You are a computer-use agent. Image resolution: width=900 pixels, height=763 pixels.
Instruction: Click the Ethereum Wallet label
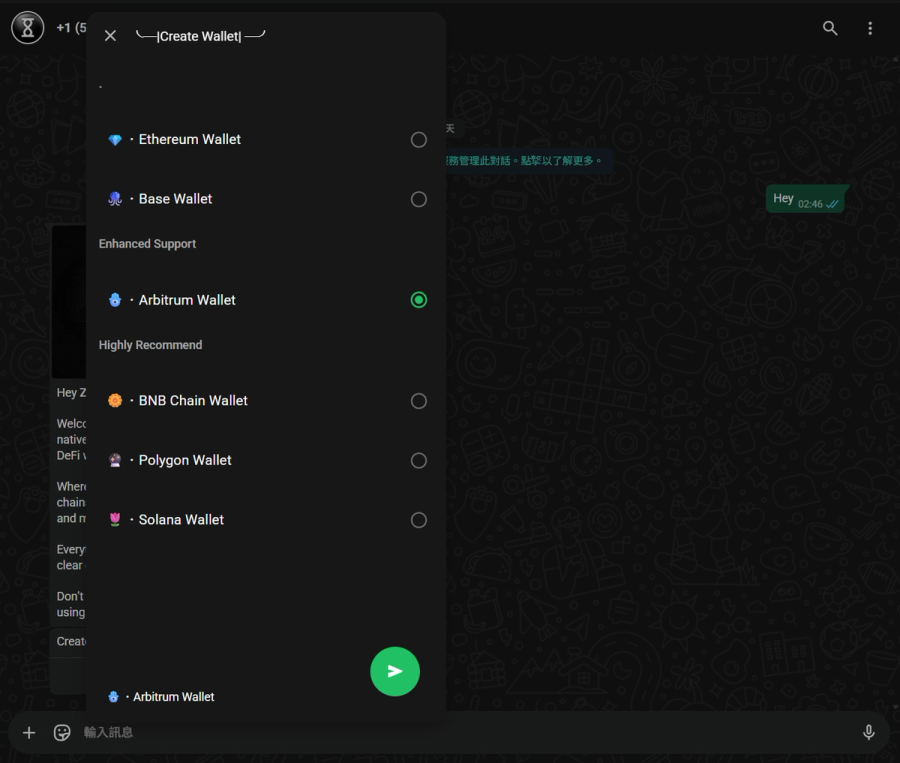click(x=189, y=140)
